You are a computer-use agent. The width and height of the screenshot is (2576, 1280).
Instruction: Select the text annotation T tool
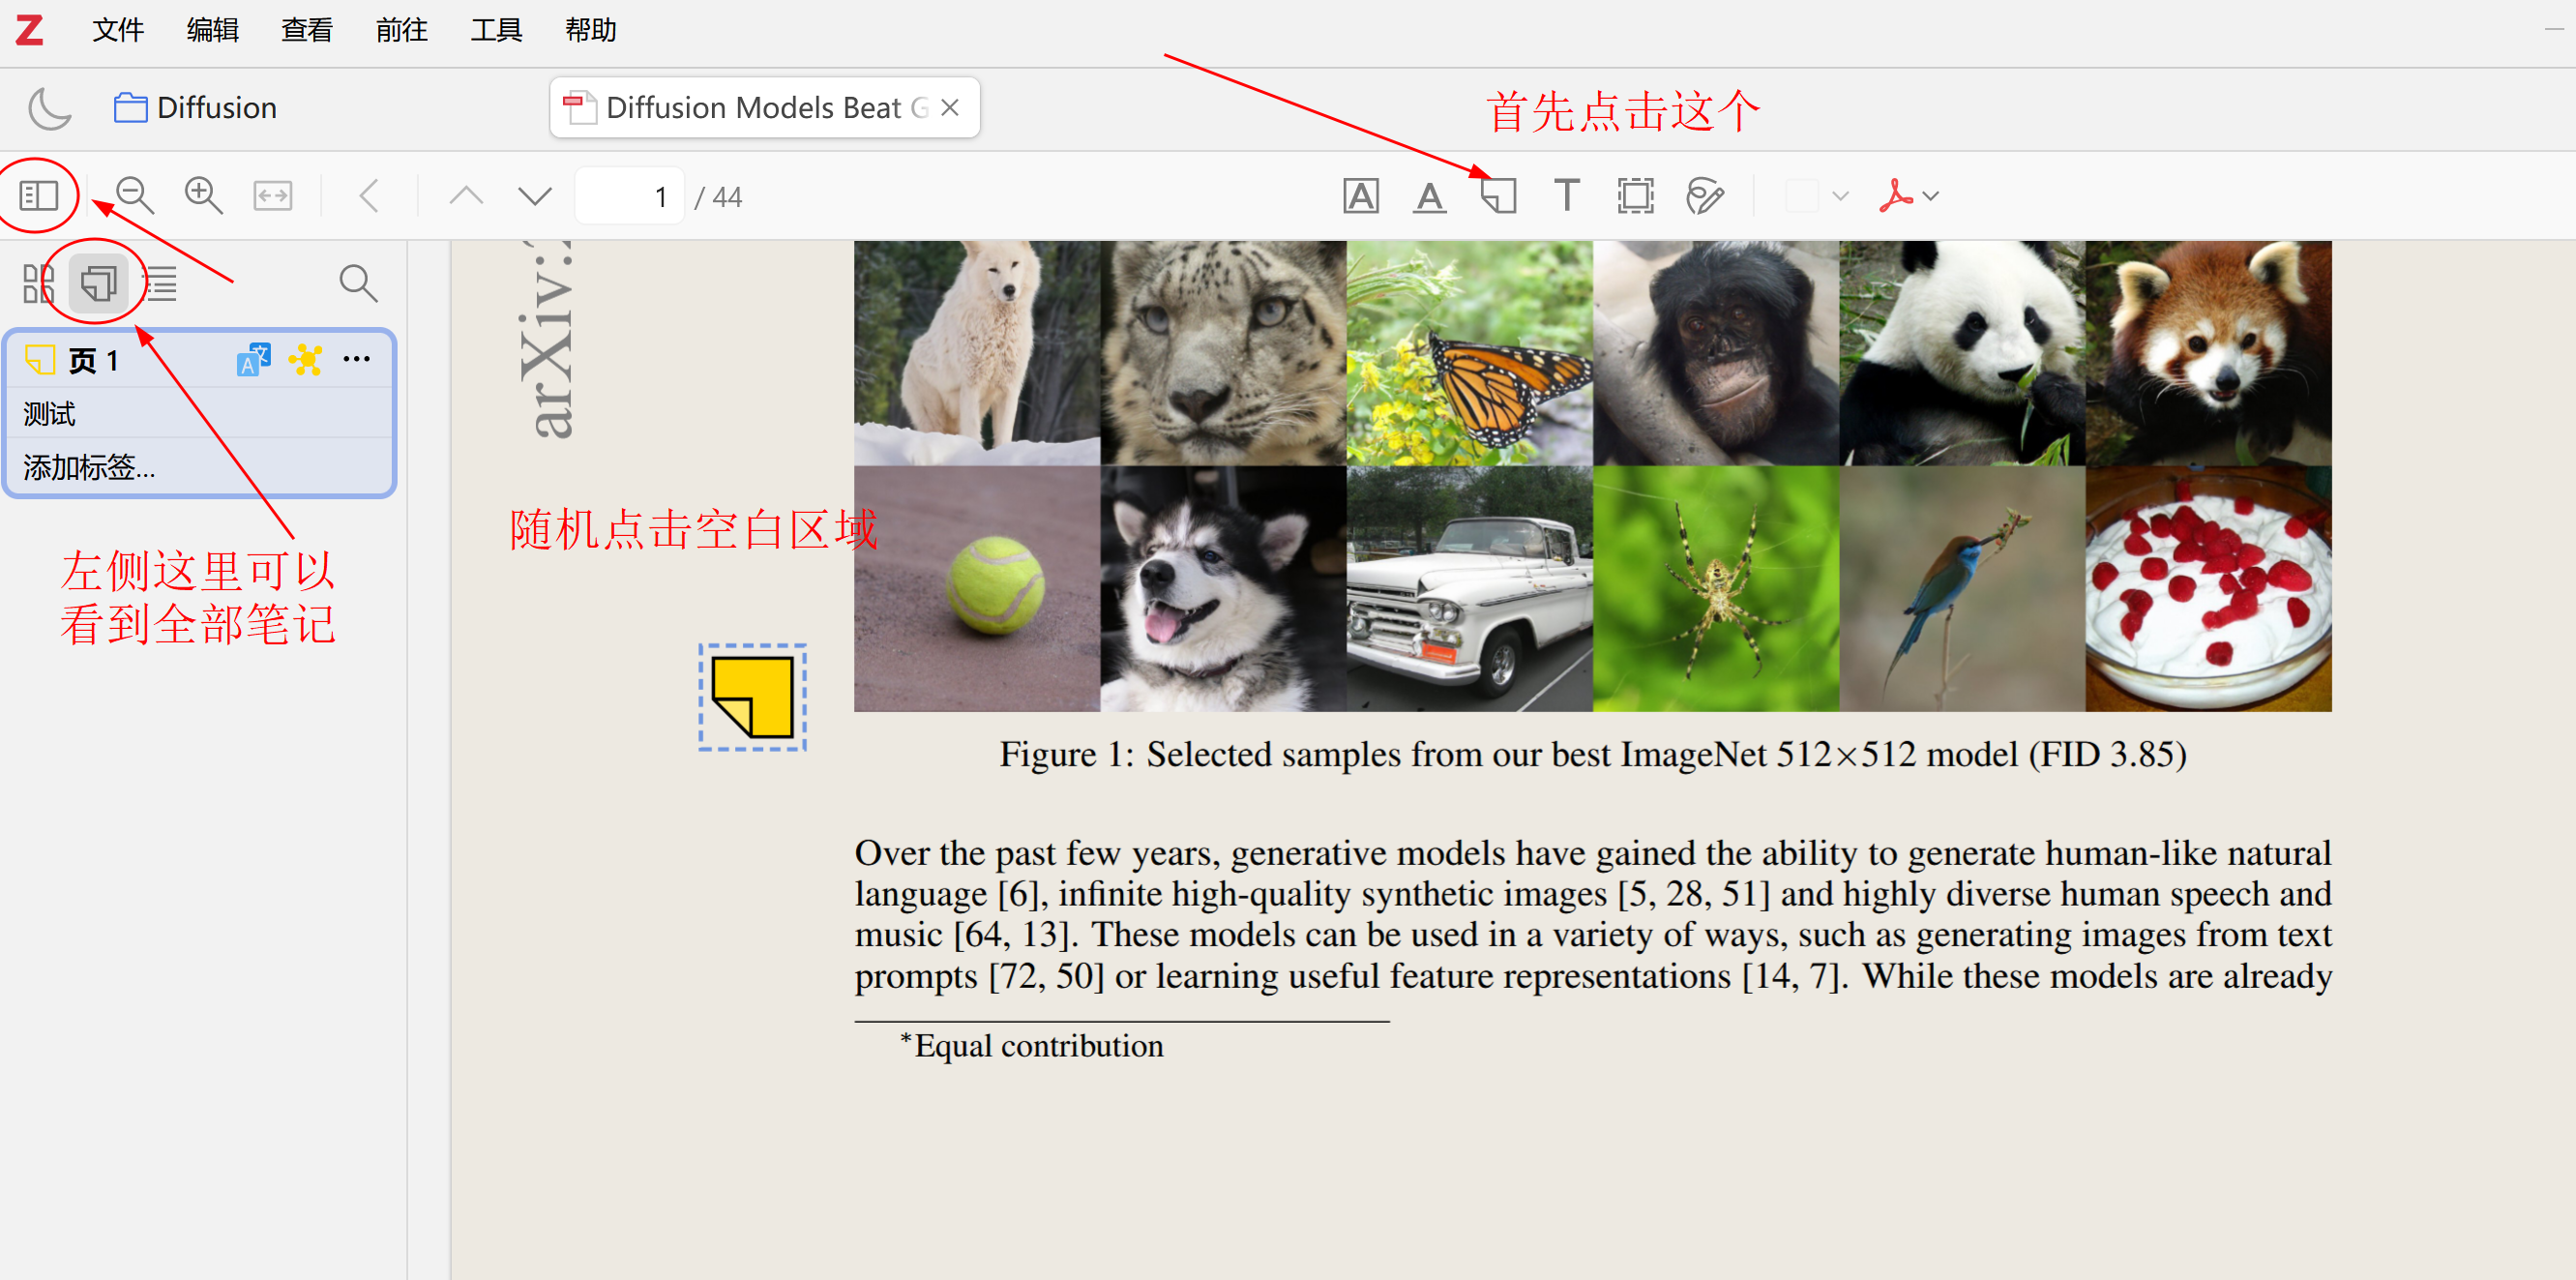(x=1567, y=196)
